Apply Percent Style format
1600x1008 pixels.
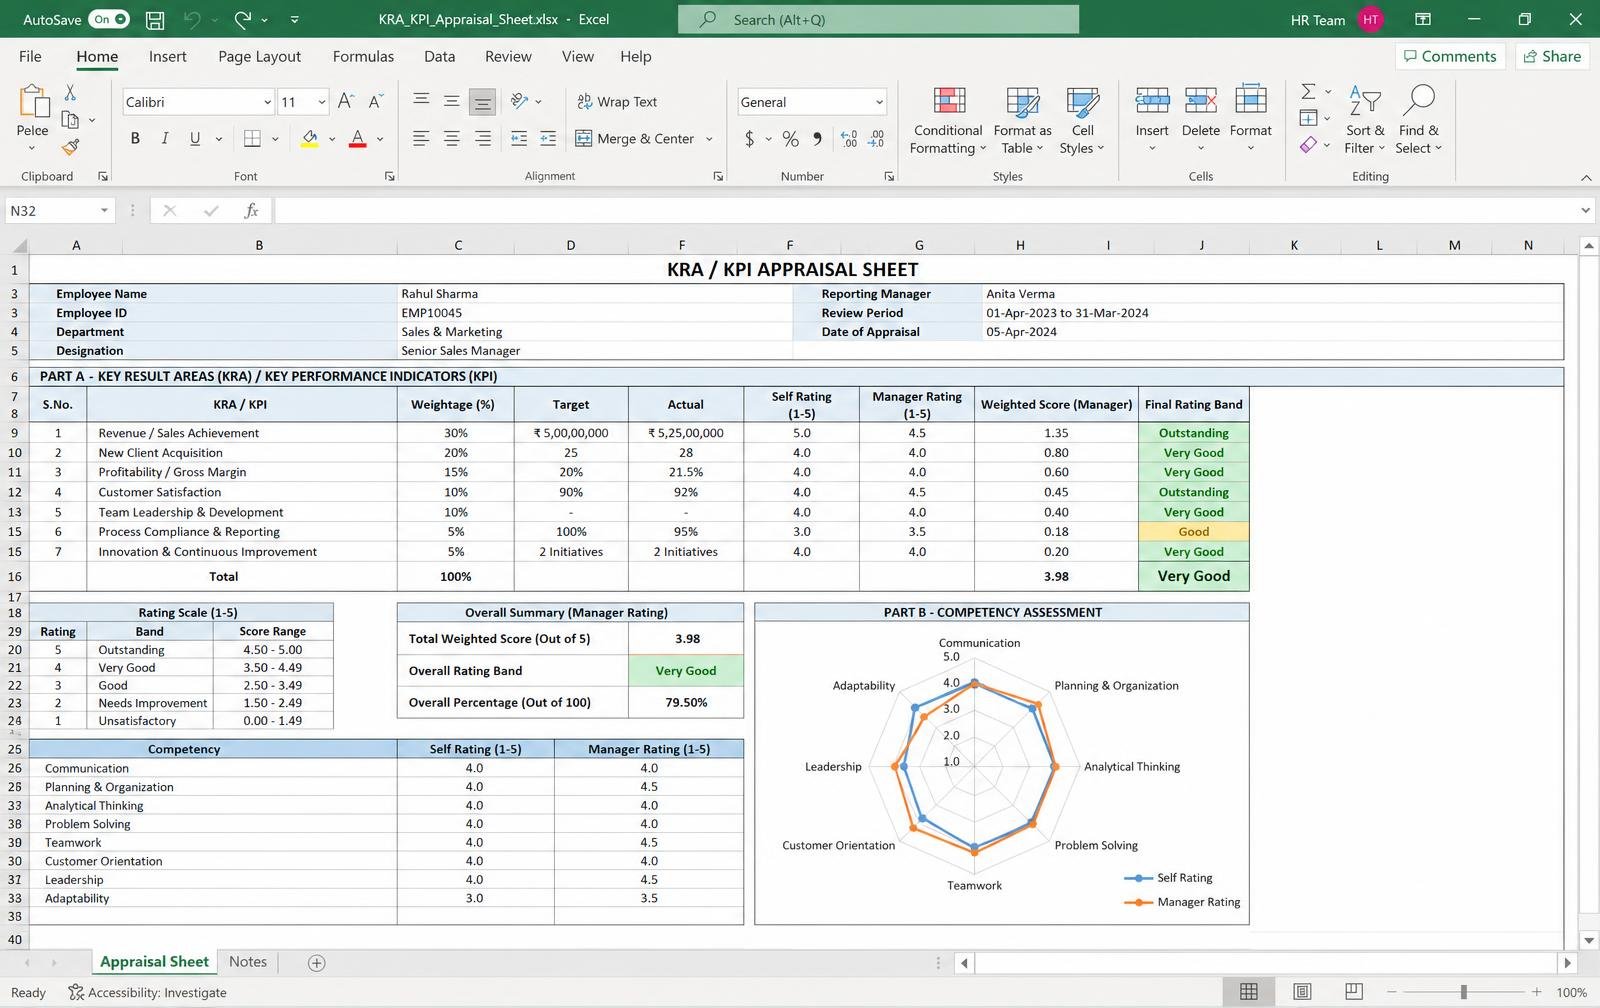point(791,139)
